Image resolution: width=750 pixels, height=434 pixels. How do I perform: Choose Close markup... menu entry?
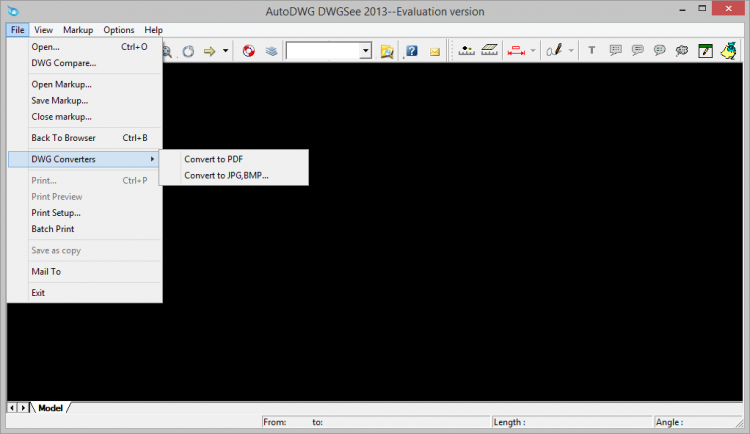click(85, 117)
